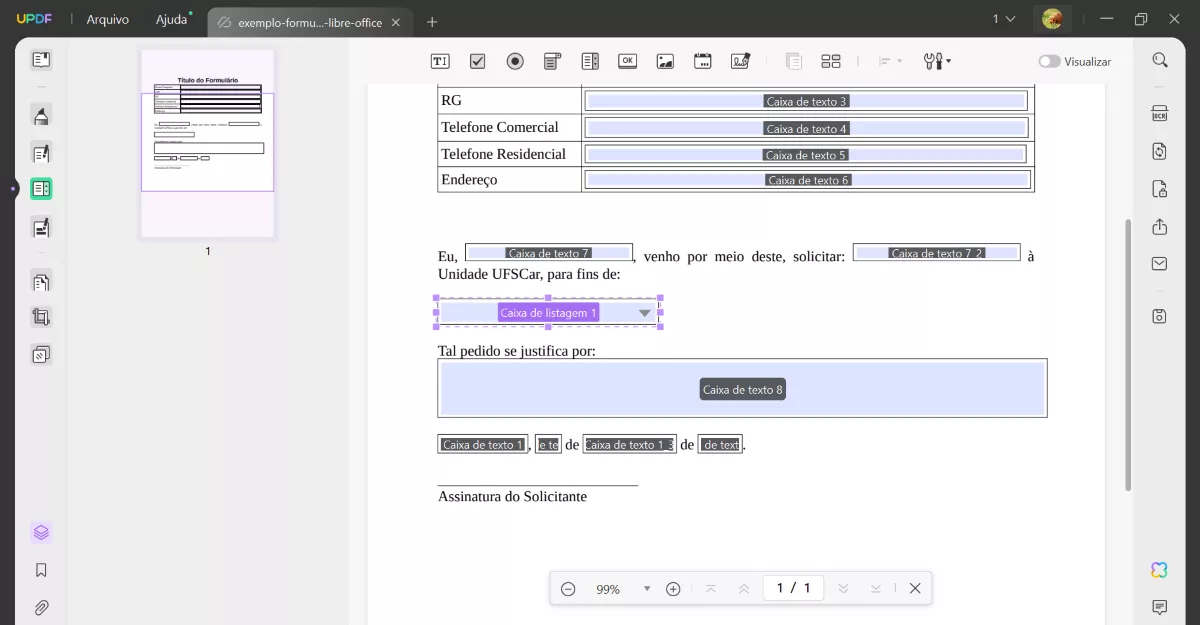
Task: Open the Arquivo menu
Action: click(107, 18)
